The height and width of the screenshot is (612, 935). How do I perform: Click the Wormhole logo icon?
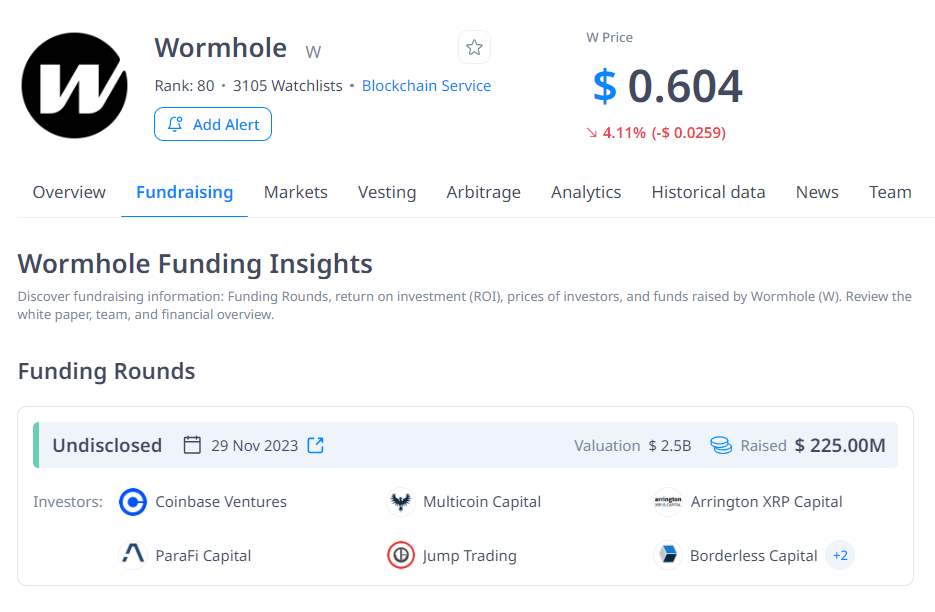75,85
